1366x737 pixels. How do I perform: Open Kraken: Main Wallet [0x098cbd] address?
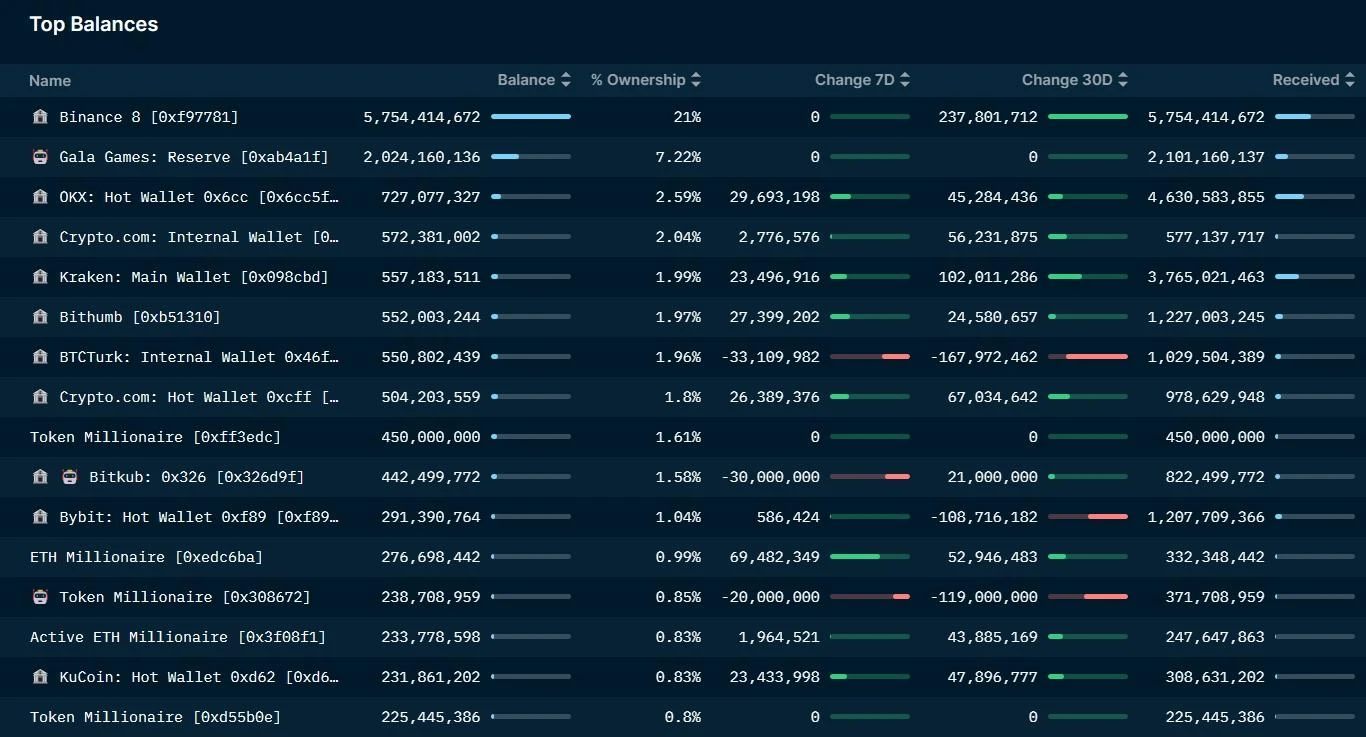[194, 277]
